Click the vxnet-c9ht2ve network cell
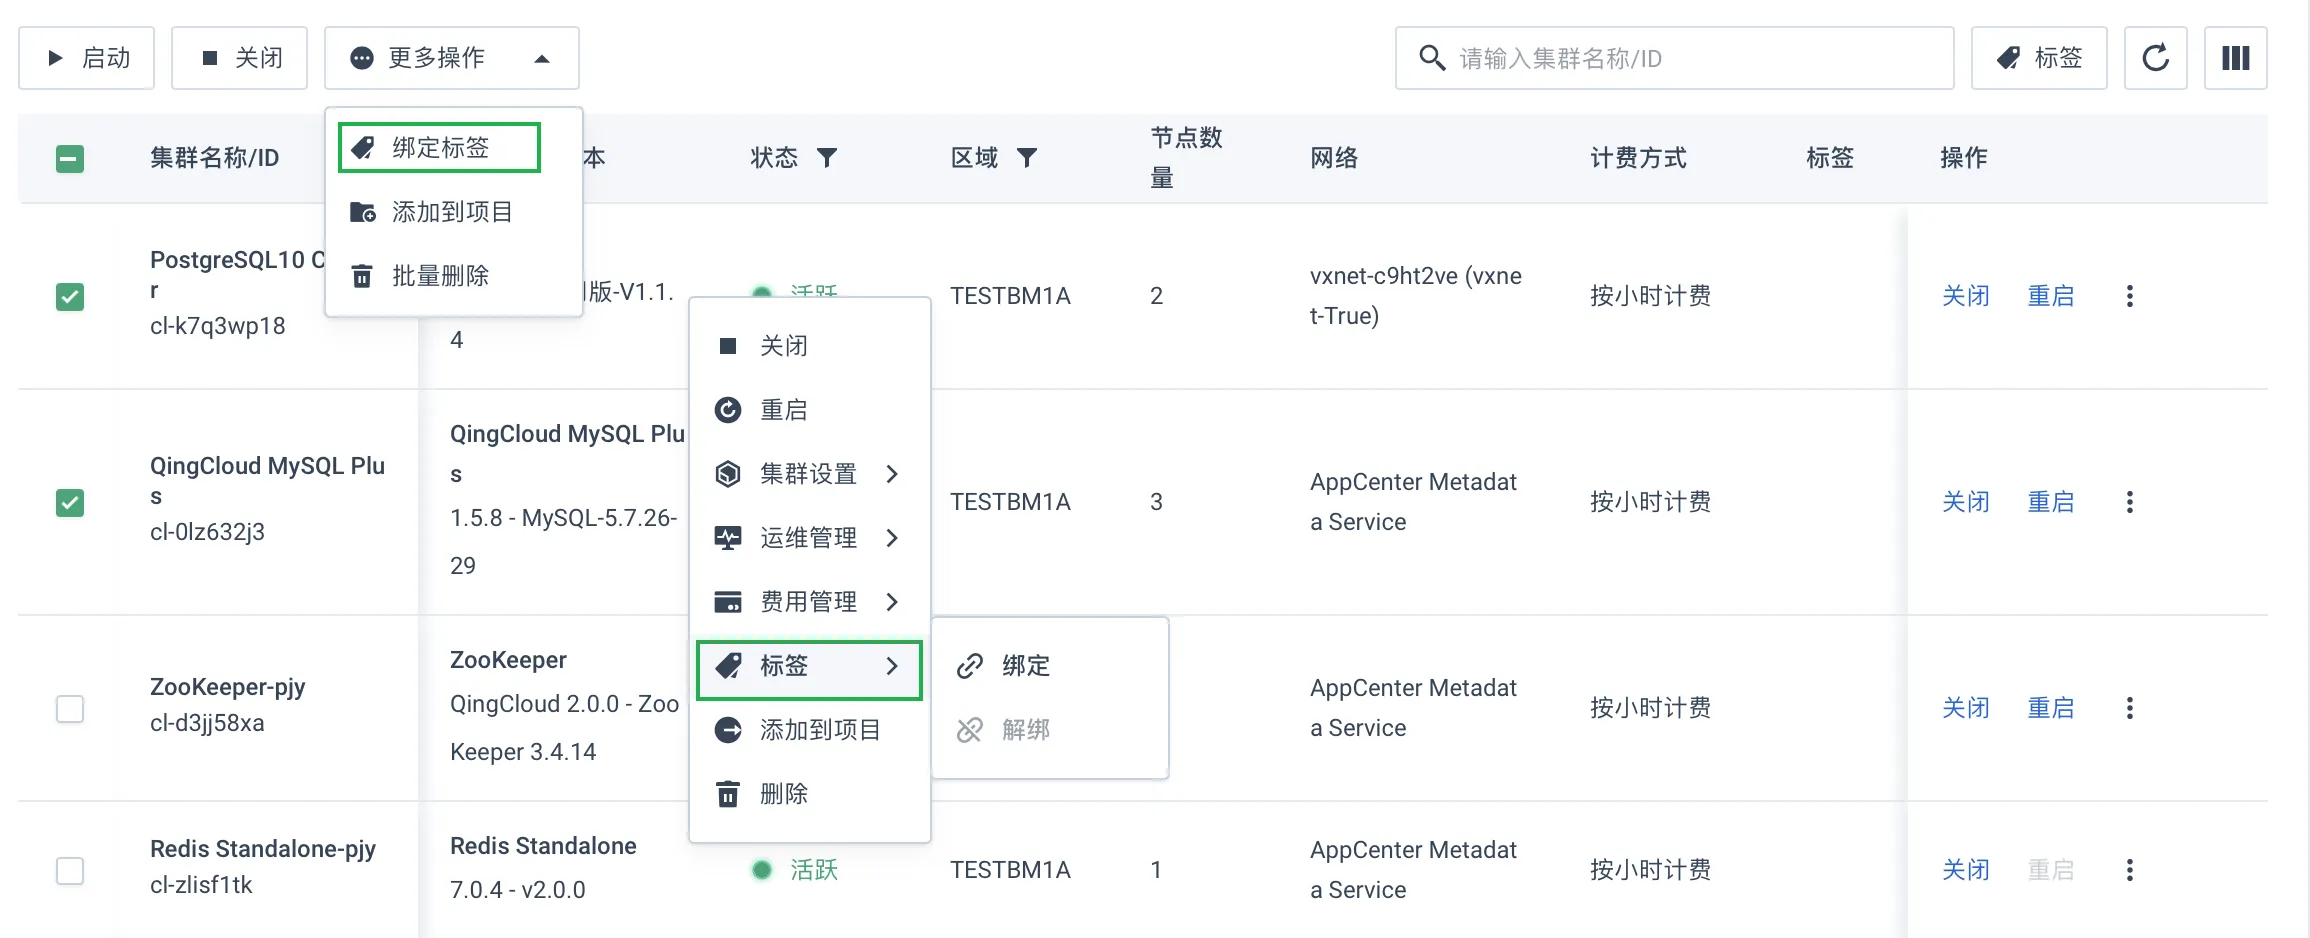The image size is (2310, 938). coord(1416,296)
